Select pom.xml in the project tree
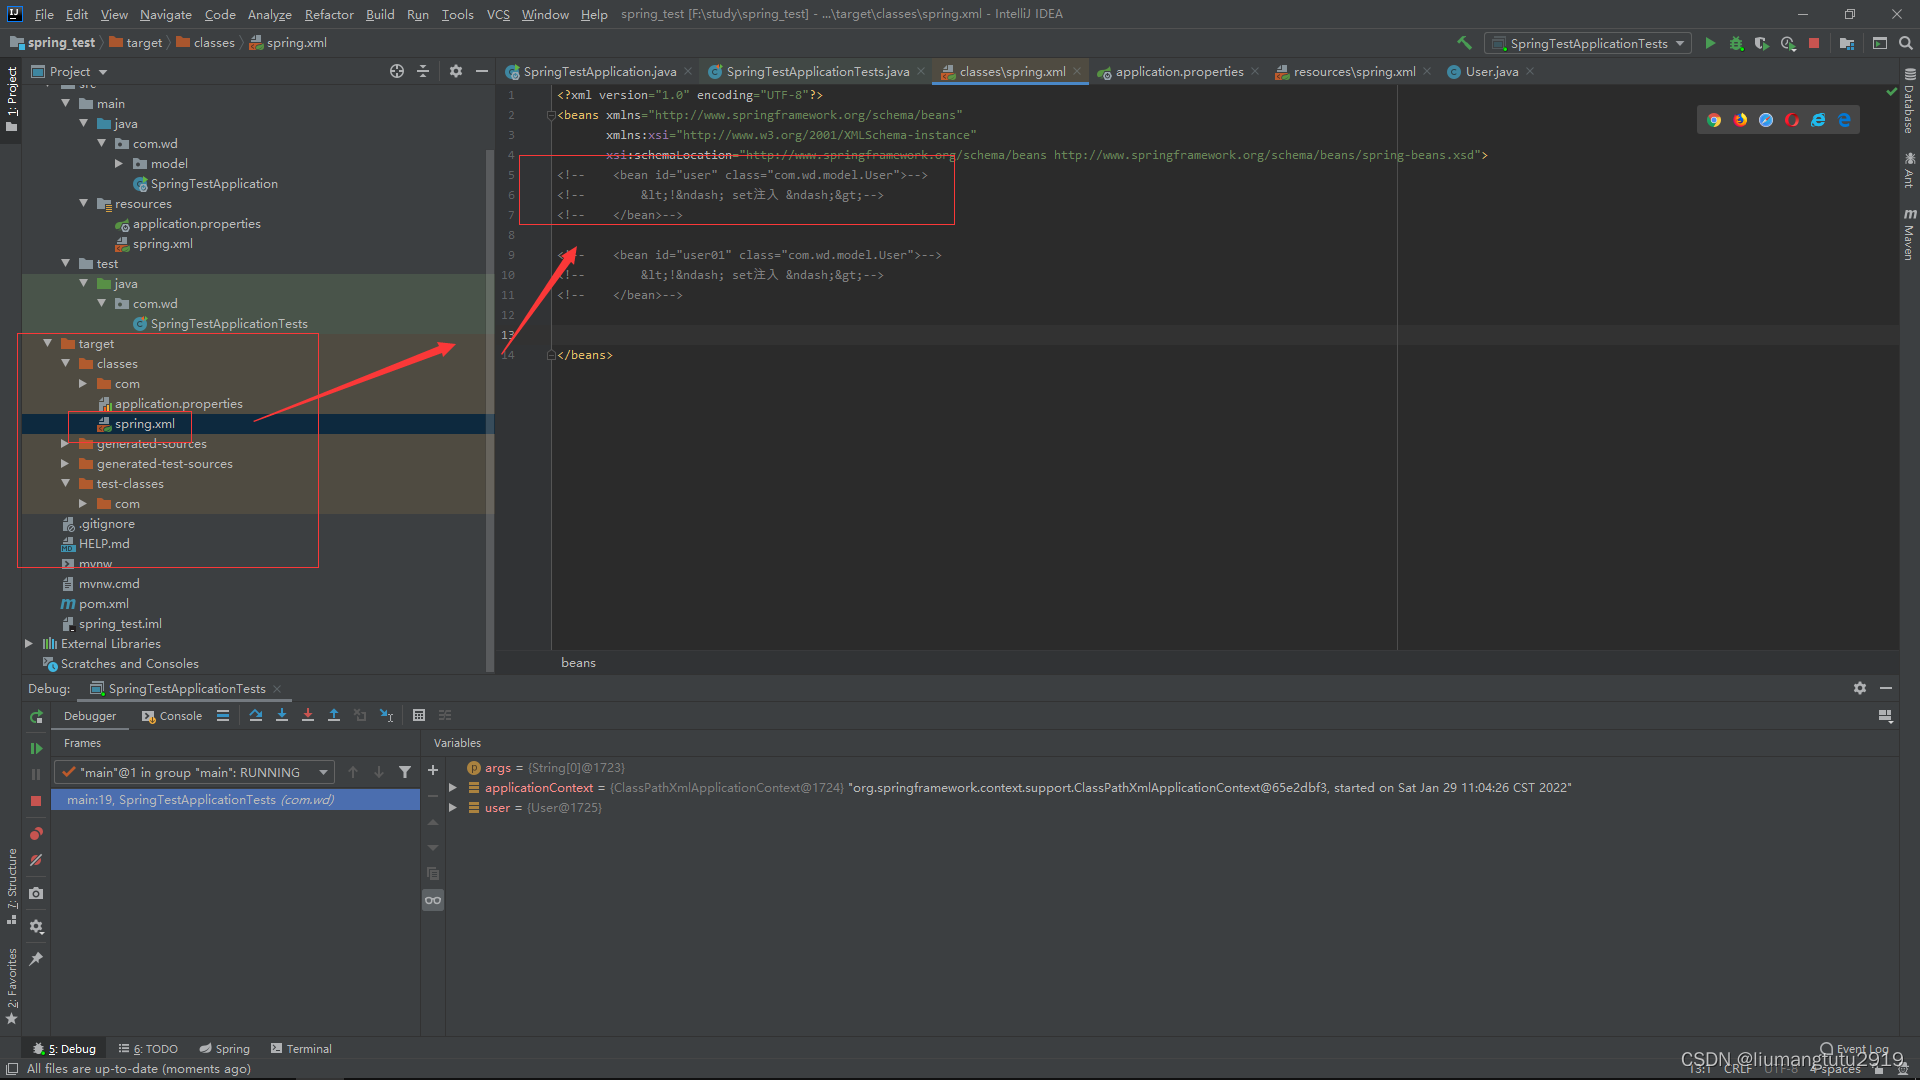 103,604
